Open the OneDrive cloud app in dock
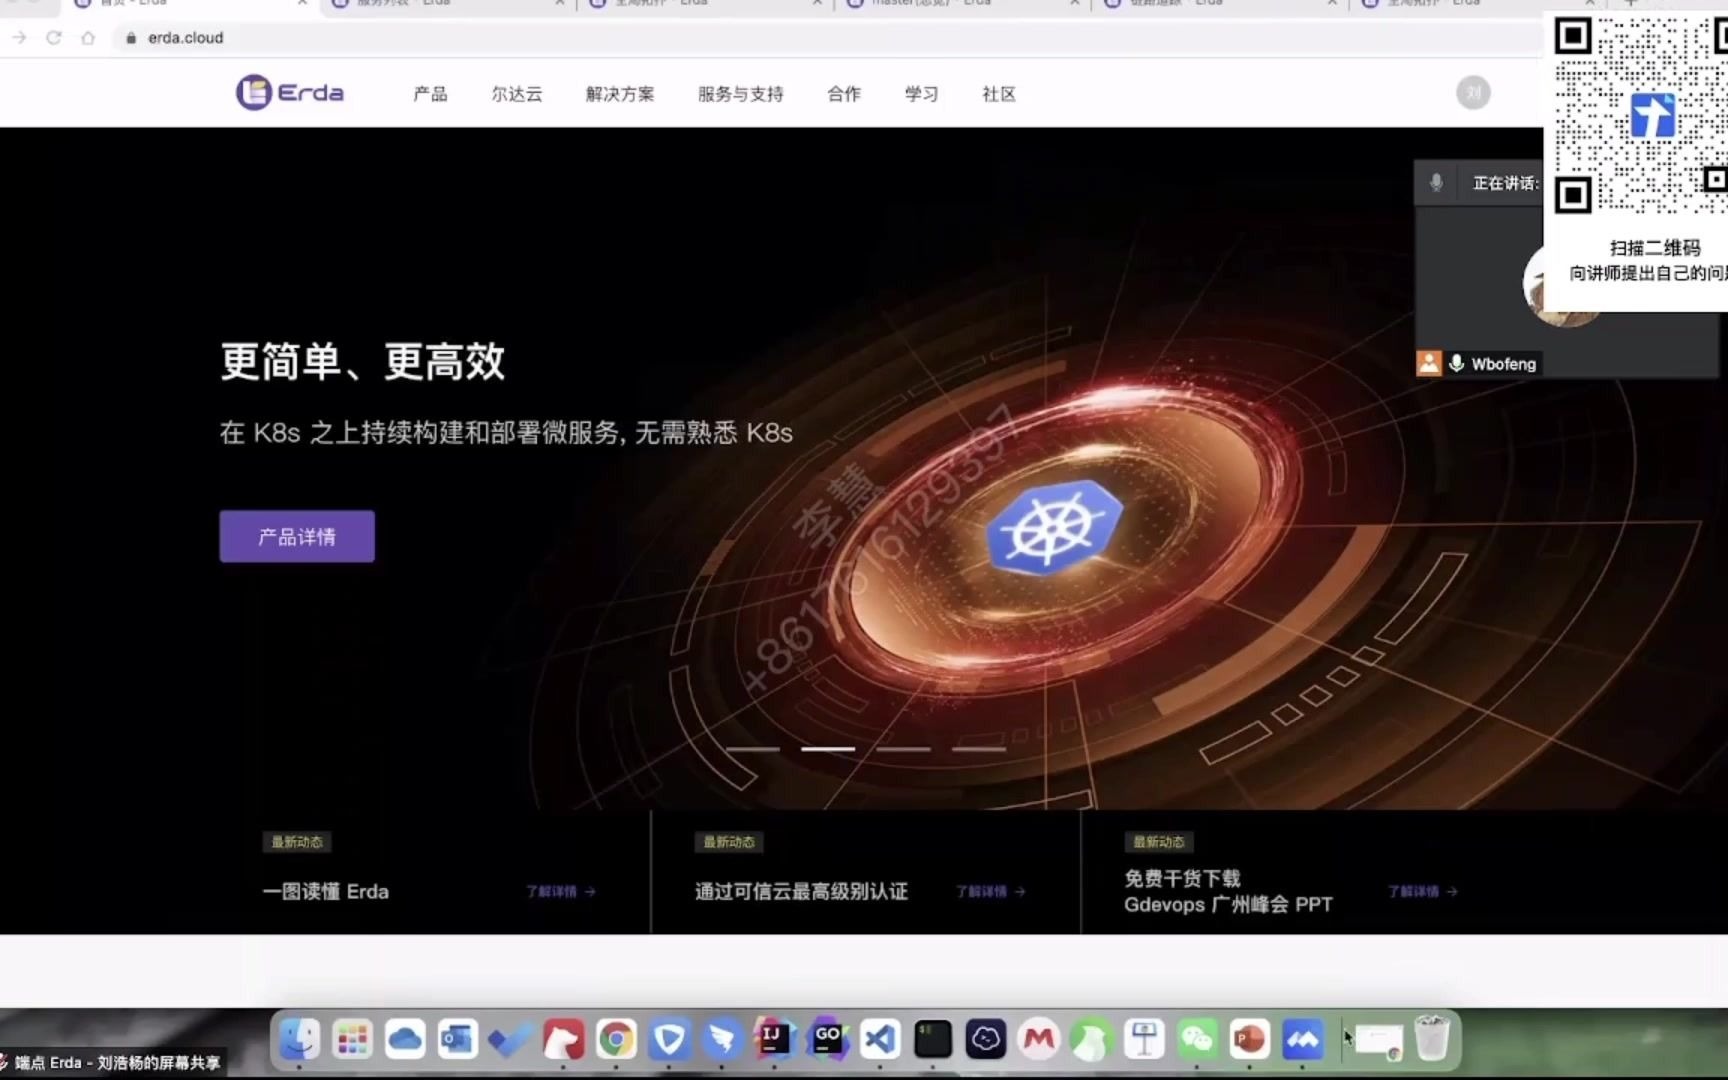The height and width of the screenshot is (1080, 1728). [x=405, y=1040]
